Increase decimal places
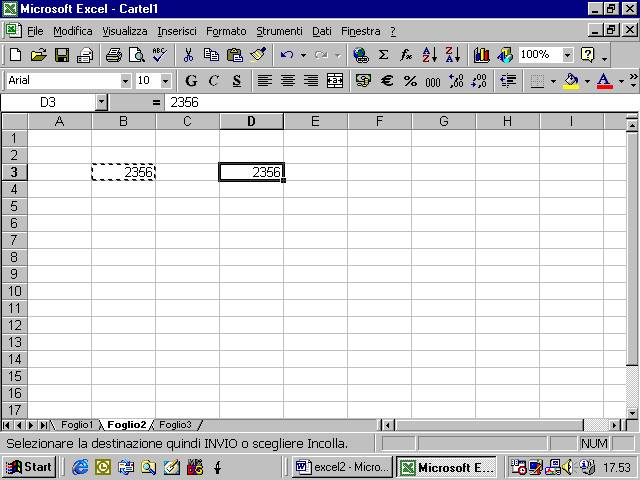This screenshot has height=480, width=640. click(x=456, y=80)
